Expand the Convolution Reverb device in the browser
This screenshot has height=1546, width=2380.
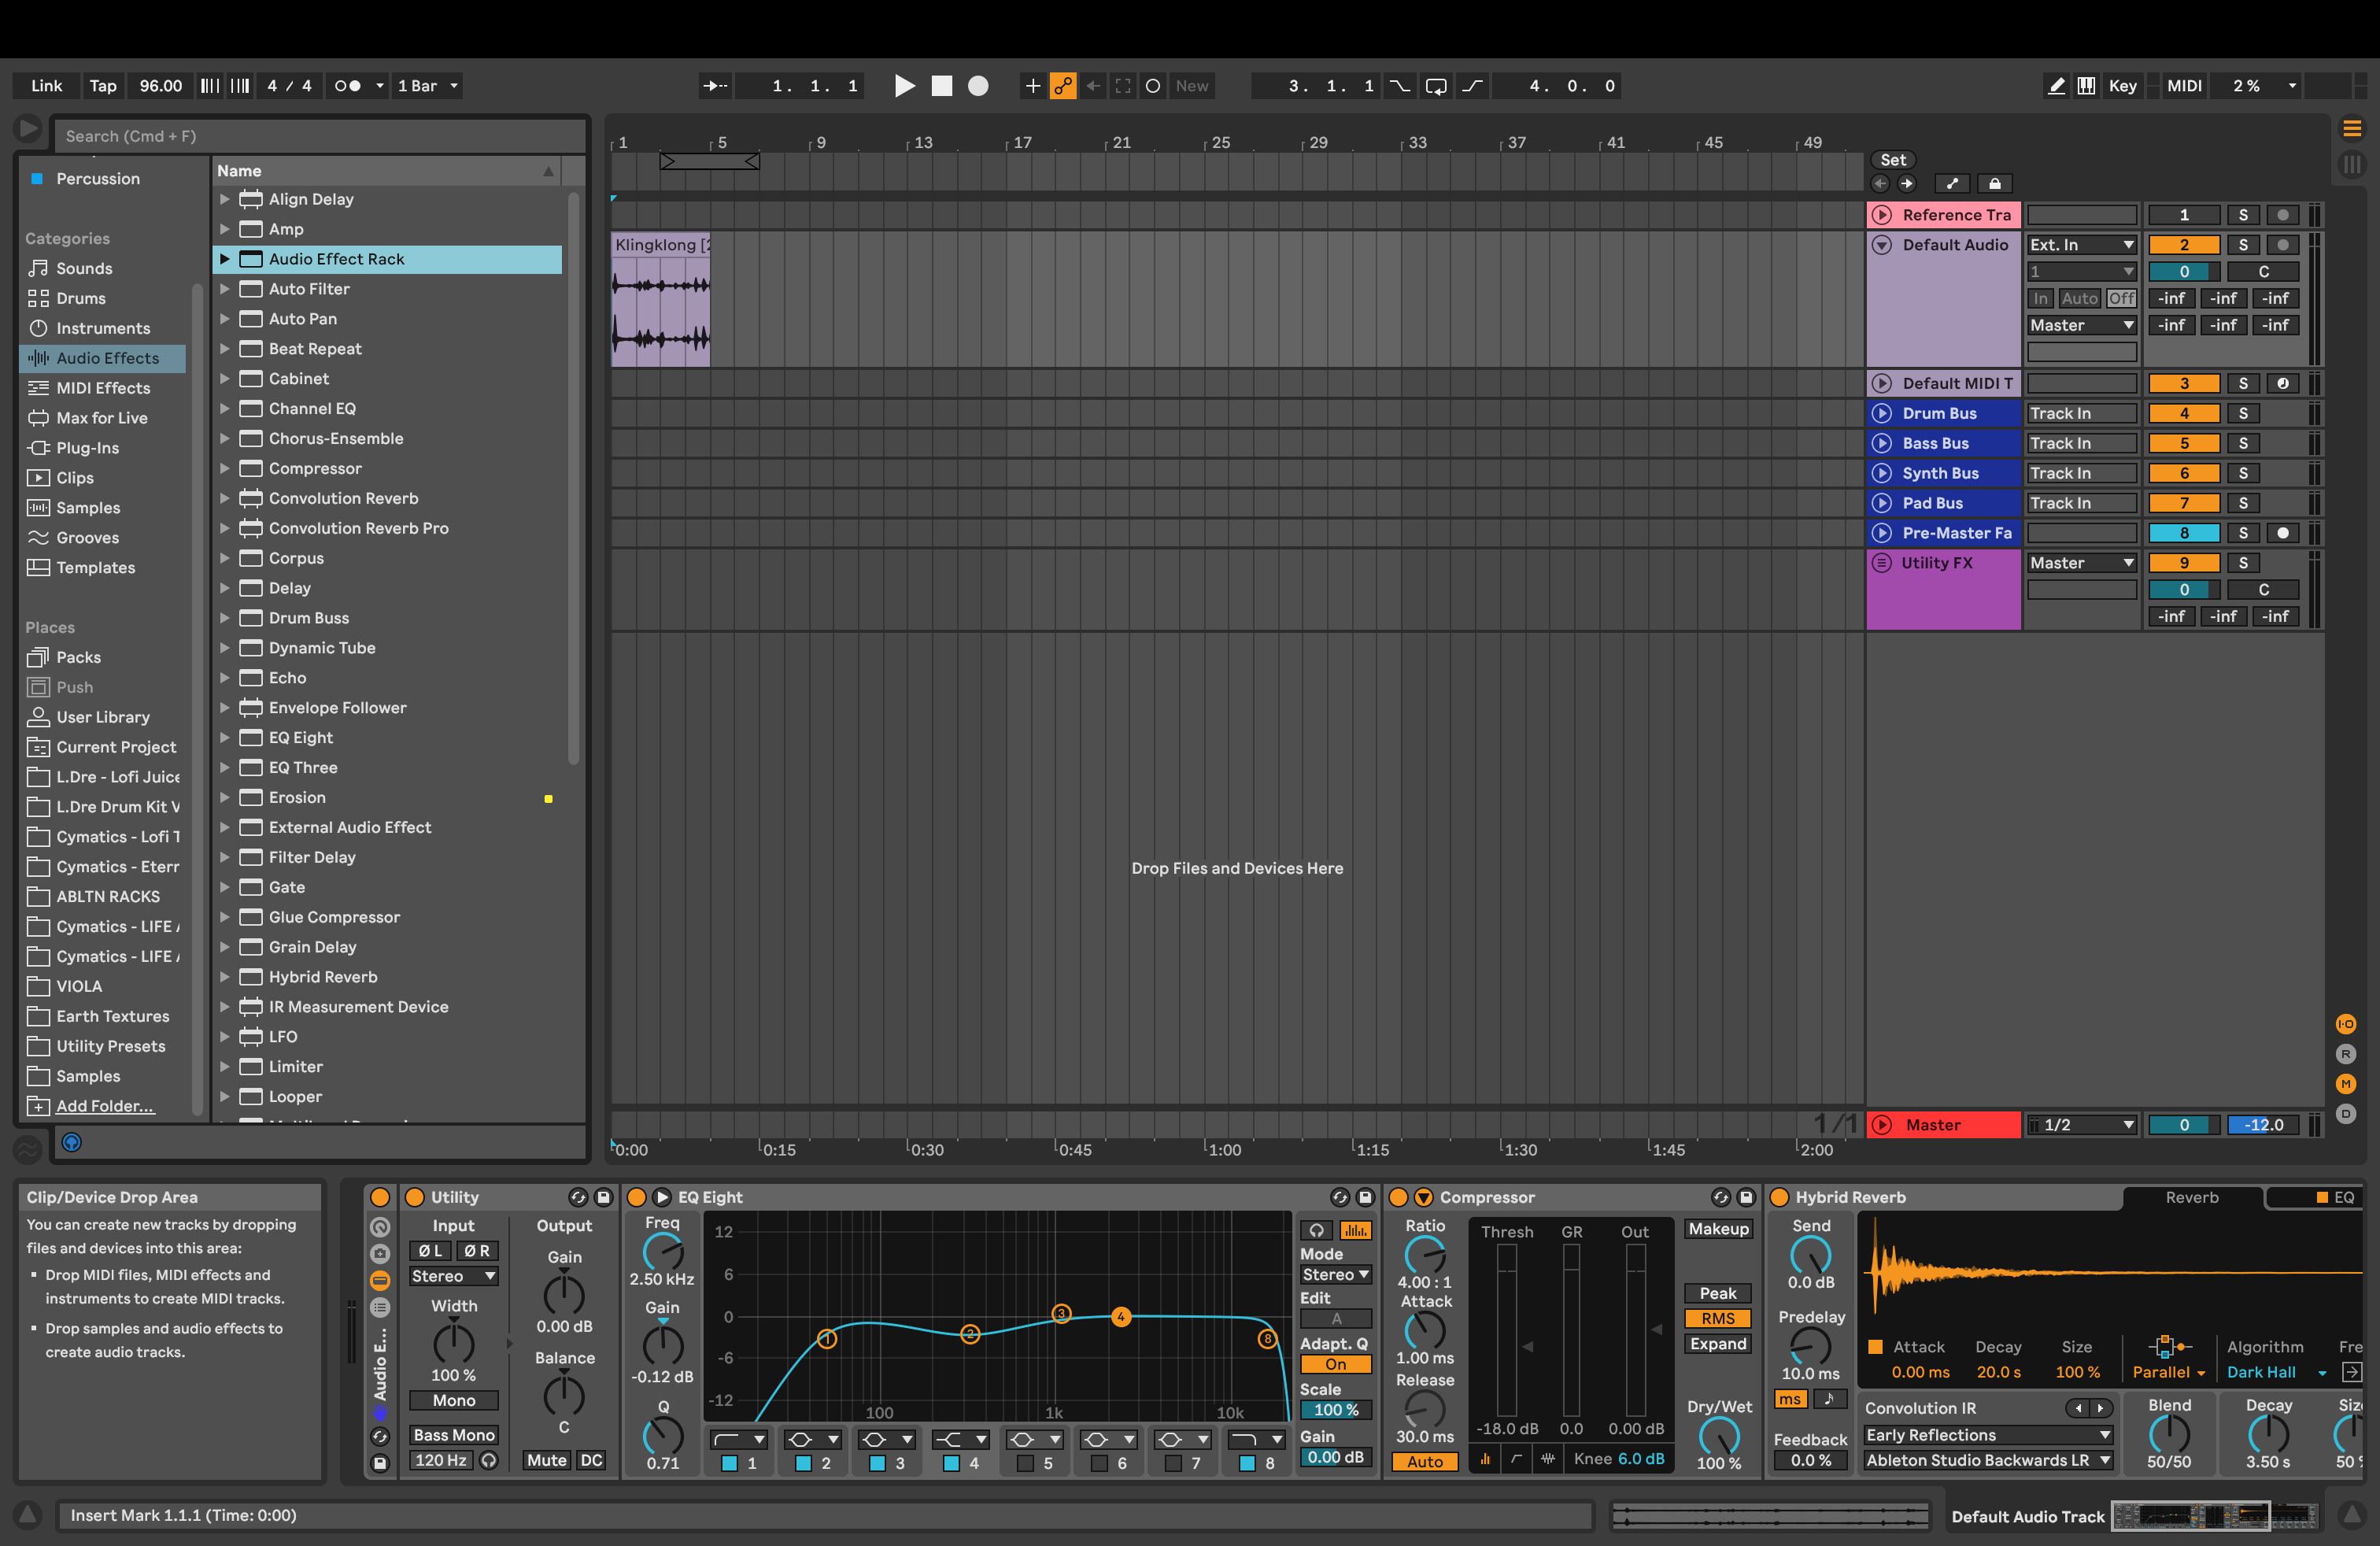coord(225,498)
